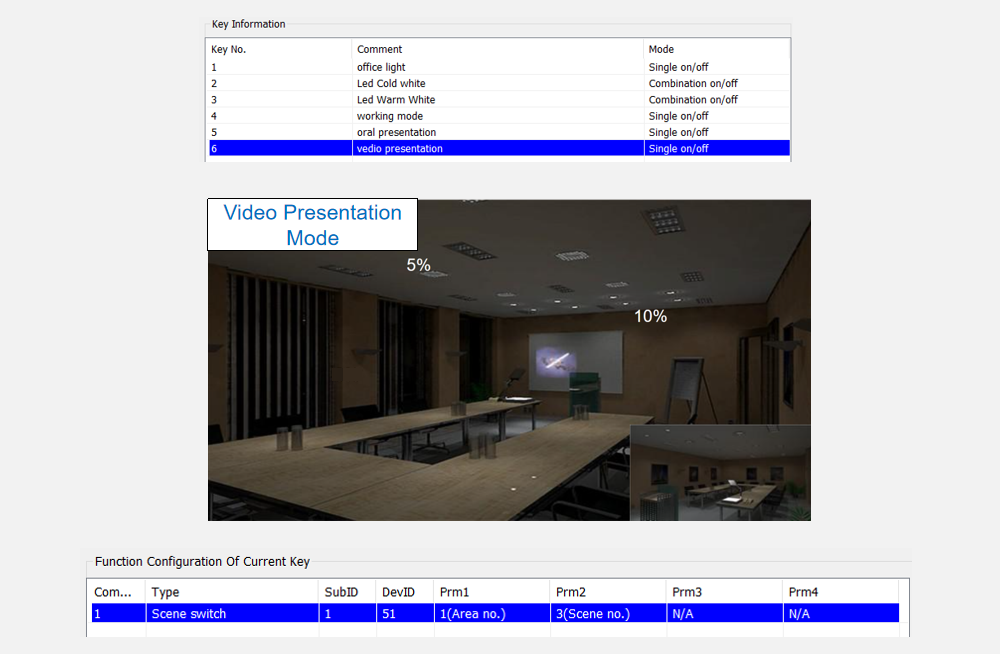Click the 'Video Presentation Mode' title box

(312, 225)
